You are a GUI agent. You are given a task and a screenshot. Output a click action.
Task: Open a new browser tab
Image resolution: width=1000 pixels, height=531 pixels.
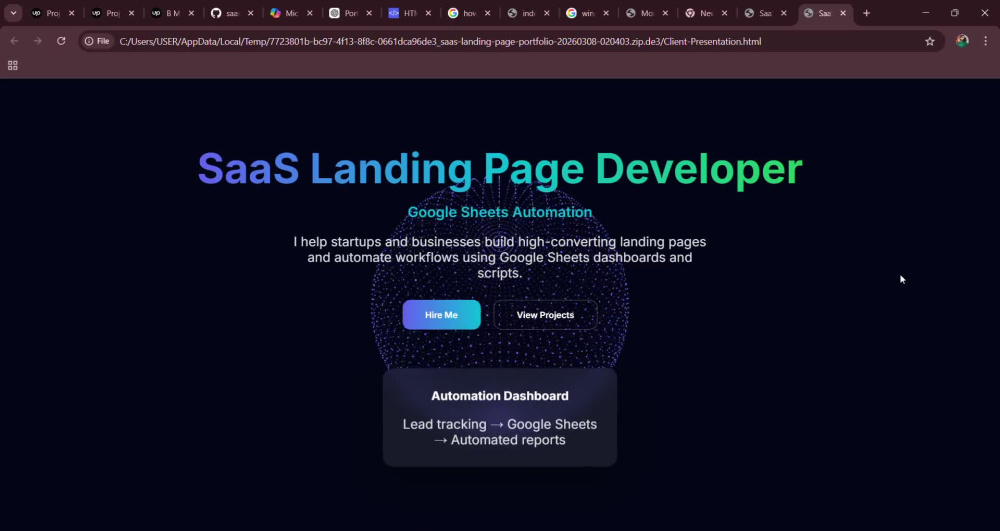[866, 13]
